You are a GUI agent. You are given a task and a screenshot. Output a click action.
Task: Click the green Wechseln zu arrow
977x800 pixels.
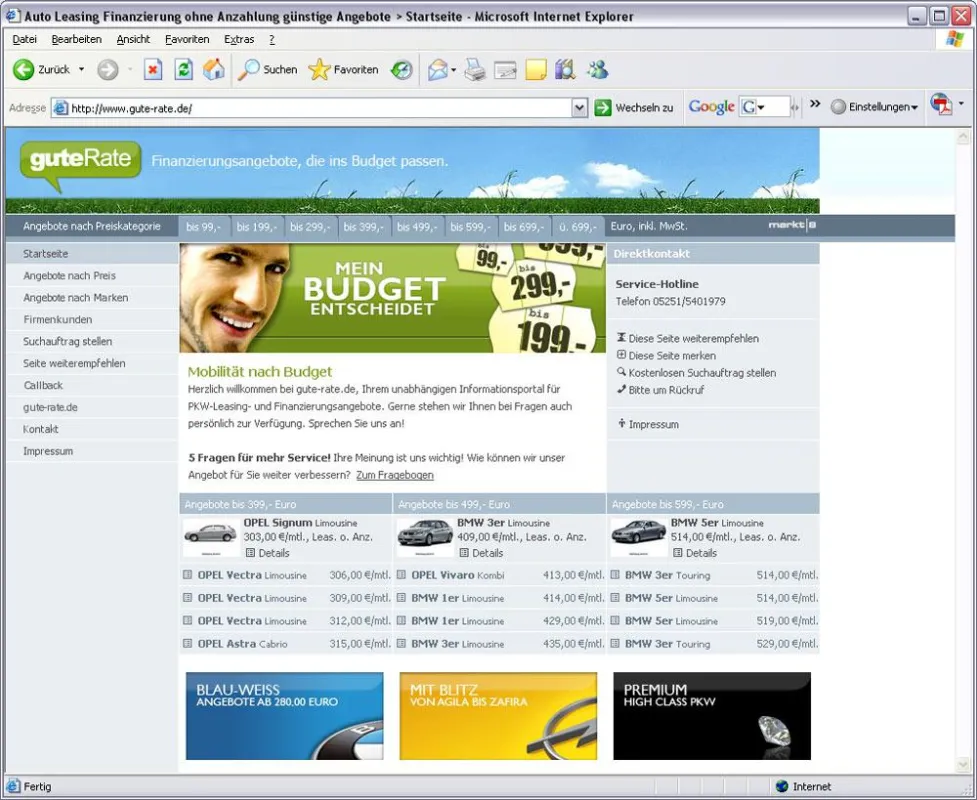(x=603, y=107)
